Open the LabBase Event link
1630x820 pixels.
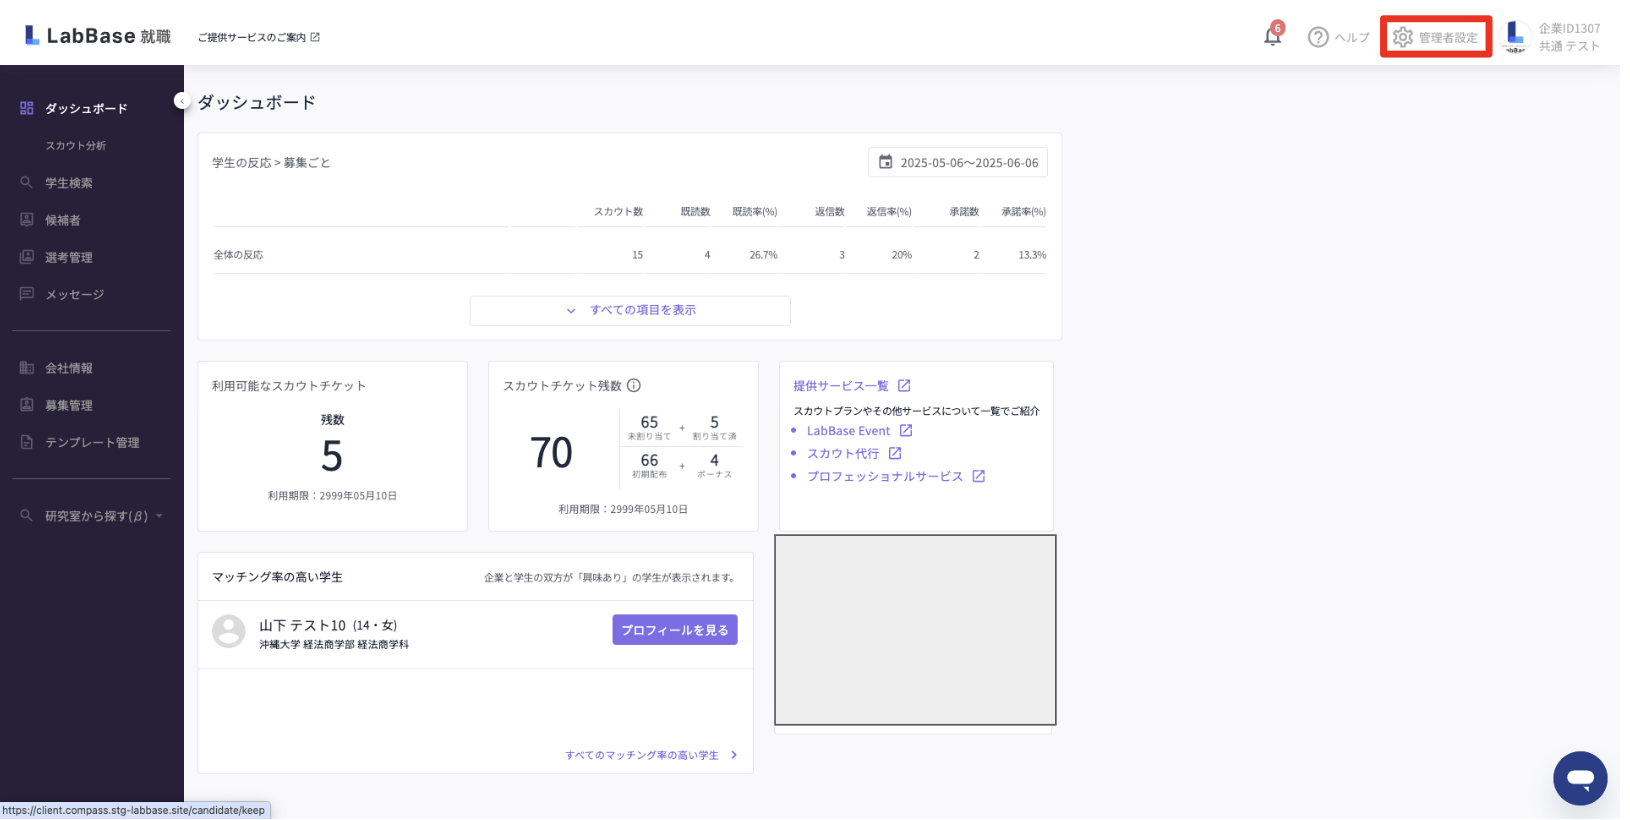pyautogui.click(x=848, y=431)
